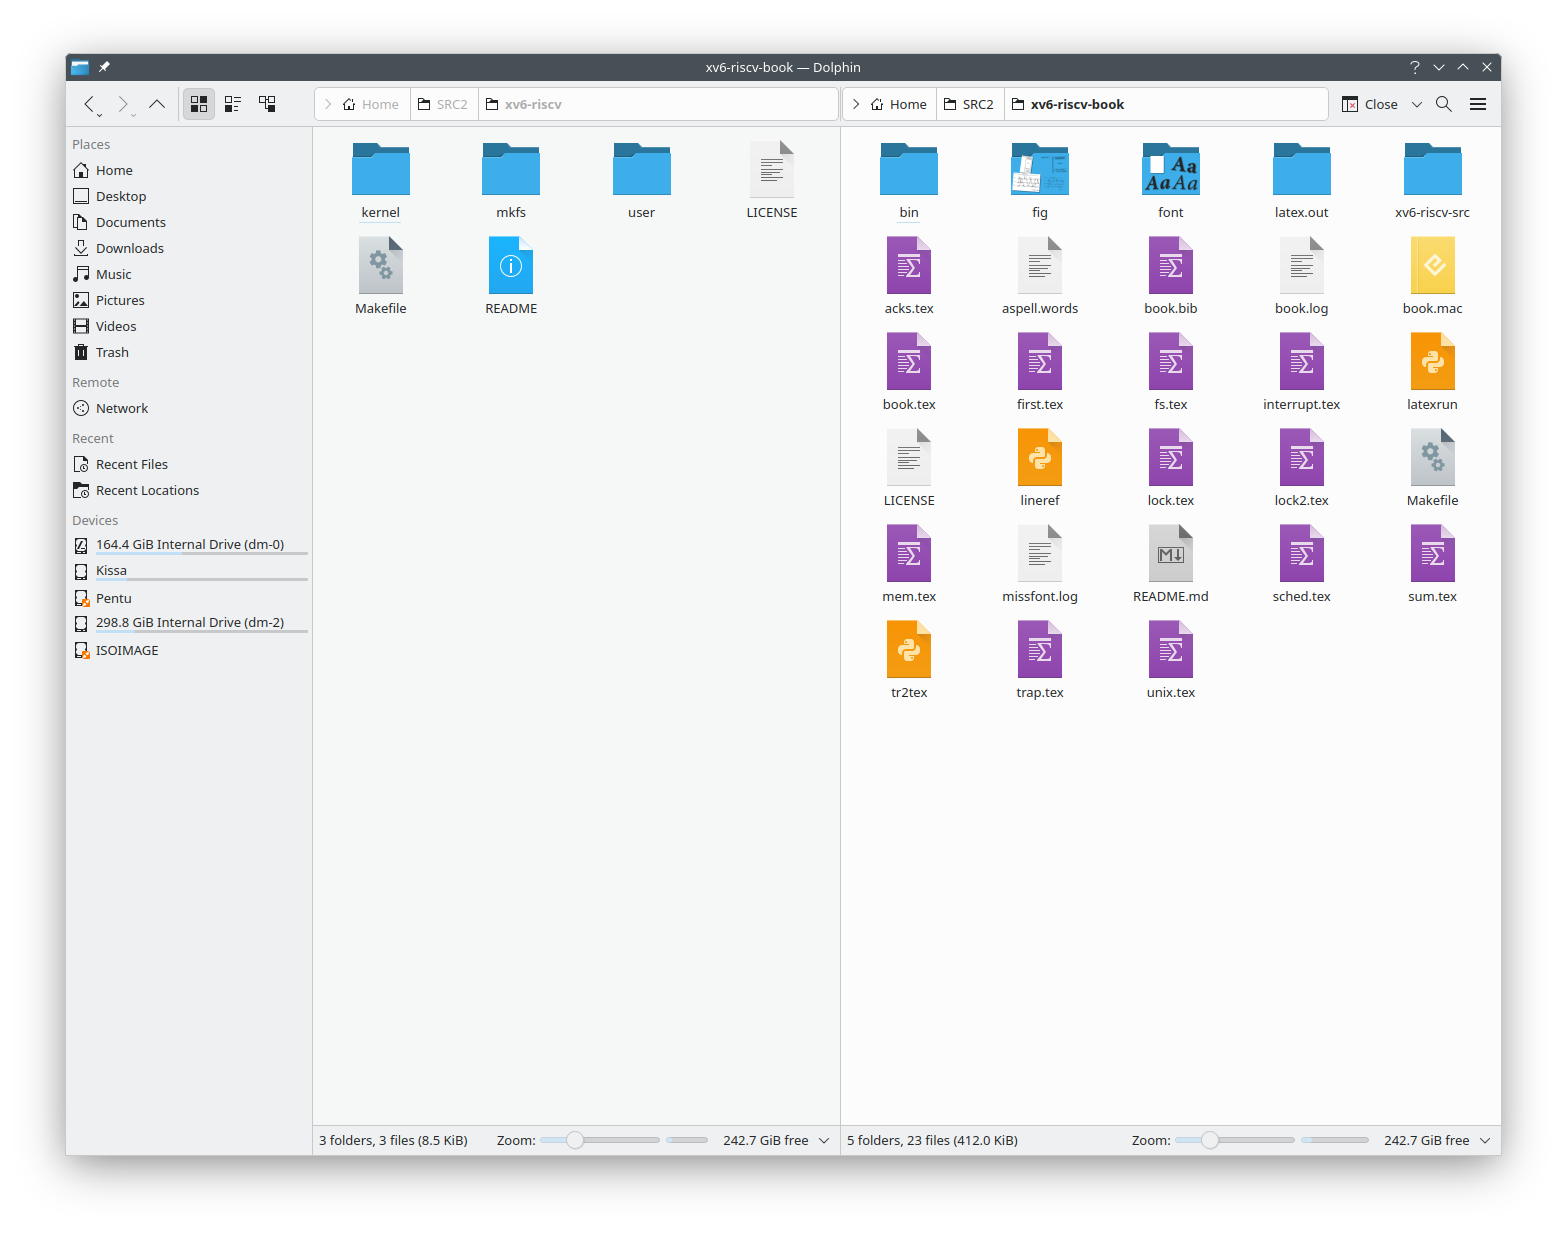Click the Back navigation arrow
The height and width of the screenshot is (1233, 1567).
pos(90,104)
